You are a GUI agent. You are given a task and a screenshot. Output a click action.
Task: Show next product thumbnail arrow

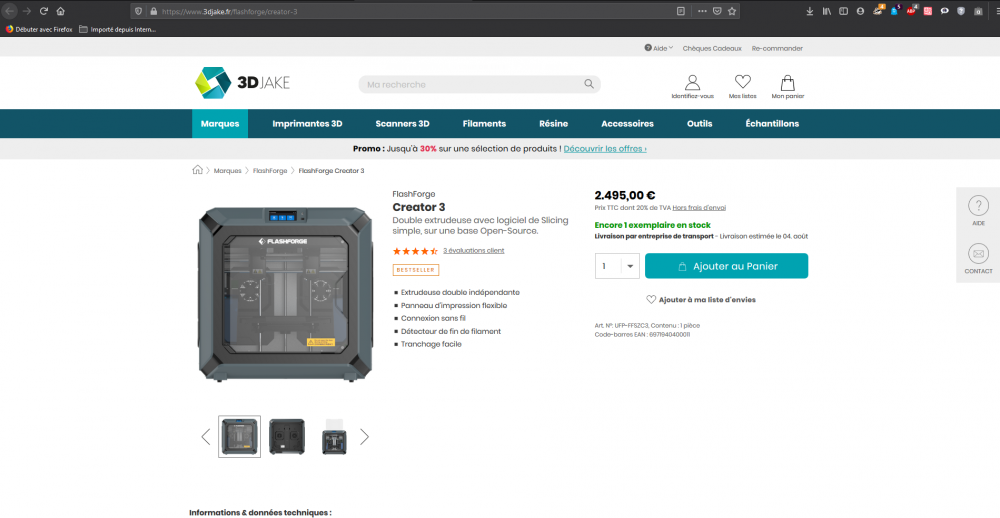tap(364, 436)
